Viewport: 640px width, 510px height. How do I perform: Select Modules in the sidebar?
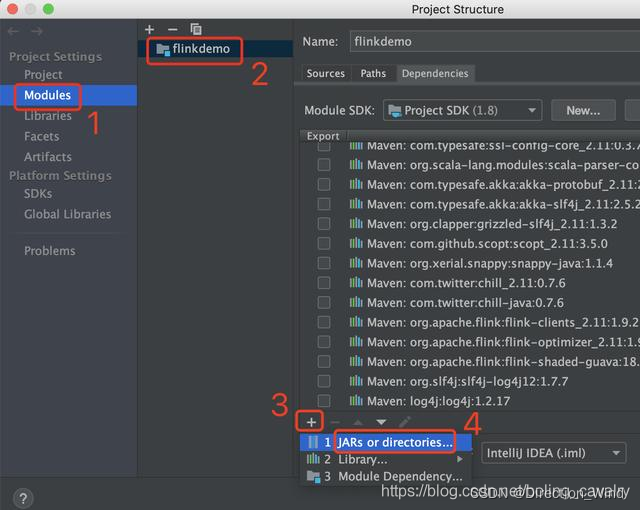(69, 95)
